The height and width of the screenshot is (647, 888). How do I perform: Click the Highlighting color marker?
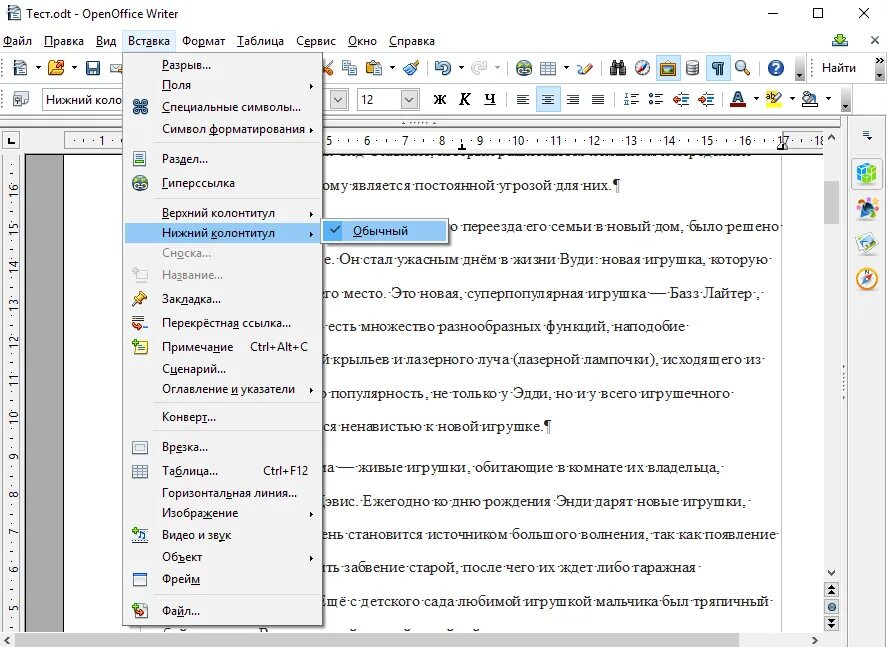click(x=774, y=100)
